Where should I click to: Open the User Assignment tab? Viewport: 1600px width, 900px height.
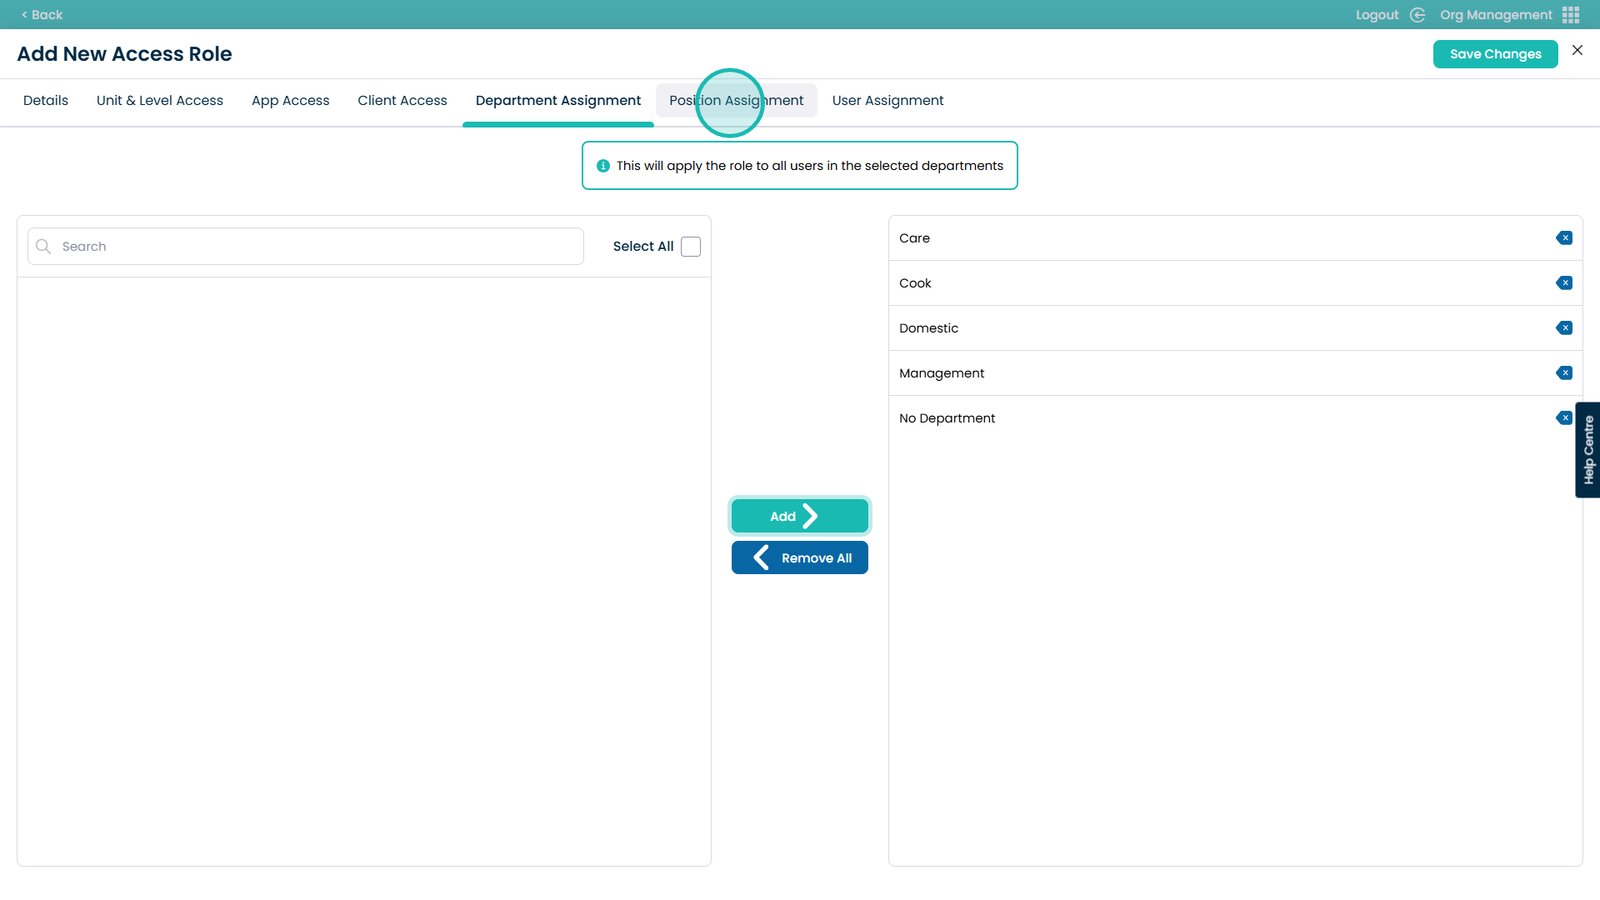click(887, 101)
